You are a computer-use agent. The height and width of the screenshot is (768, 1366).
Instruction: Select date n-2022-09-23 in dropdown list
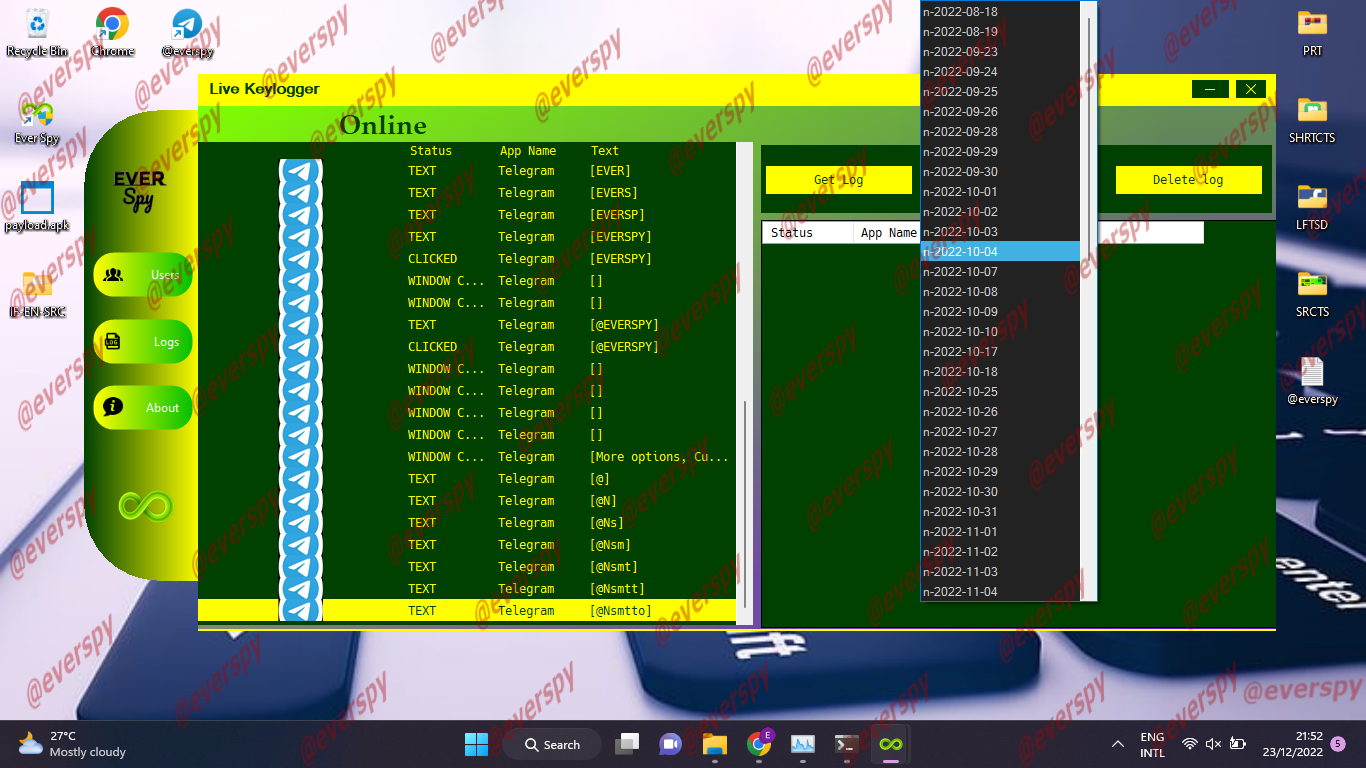coord(1000,52)
